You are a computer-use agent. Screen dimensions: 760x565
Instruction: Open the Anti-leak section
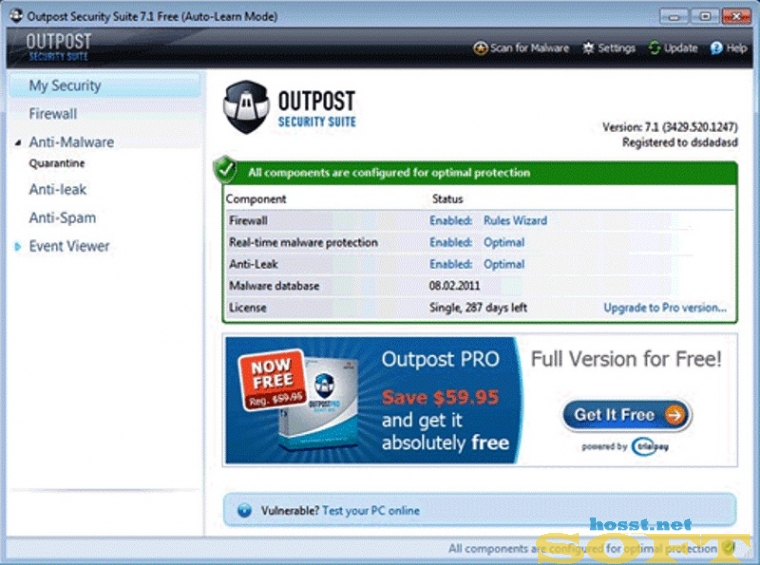58,189
